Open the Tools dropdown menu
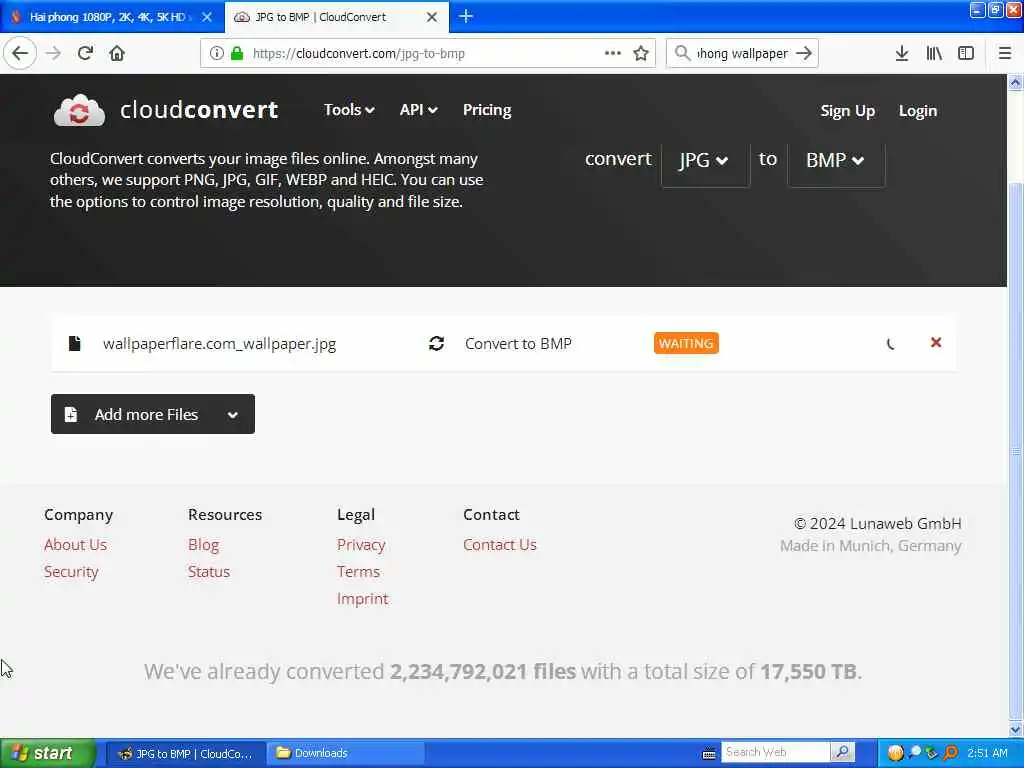This screenshot has height=768, width=1024. coord(349,110)
